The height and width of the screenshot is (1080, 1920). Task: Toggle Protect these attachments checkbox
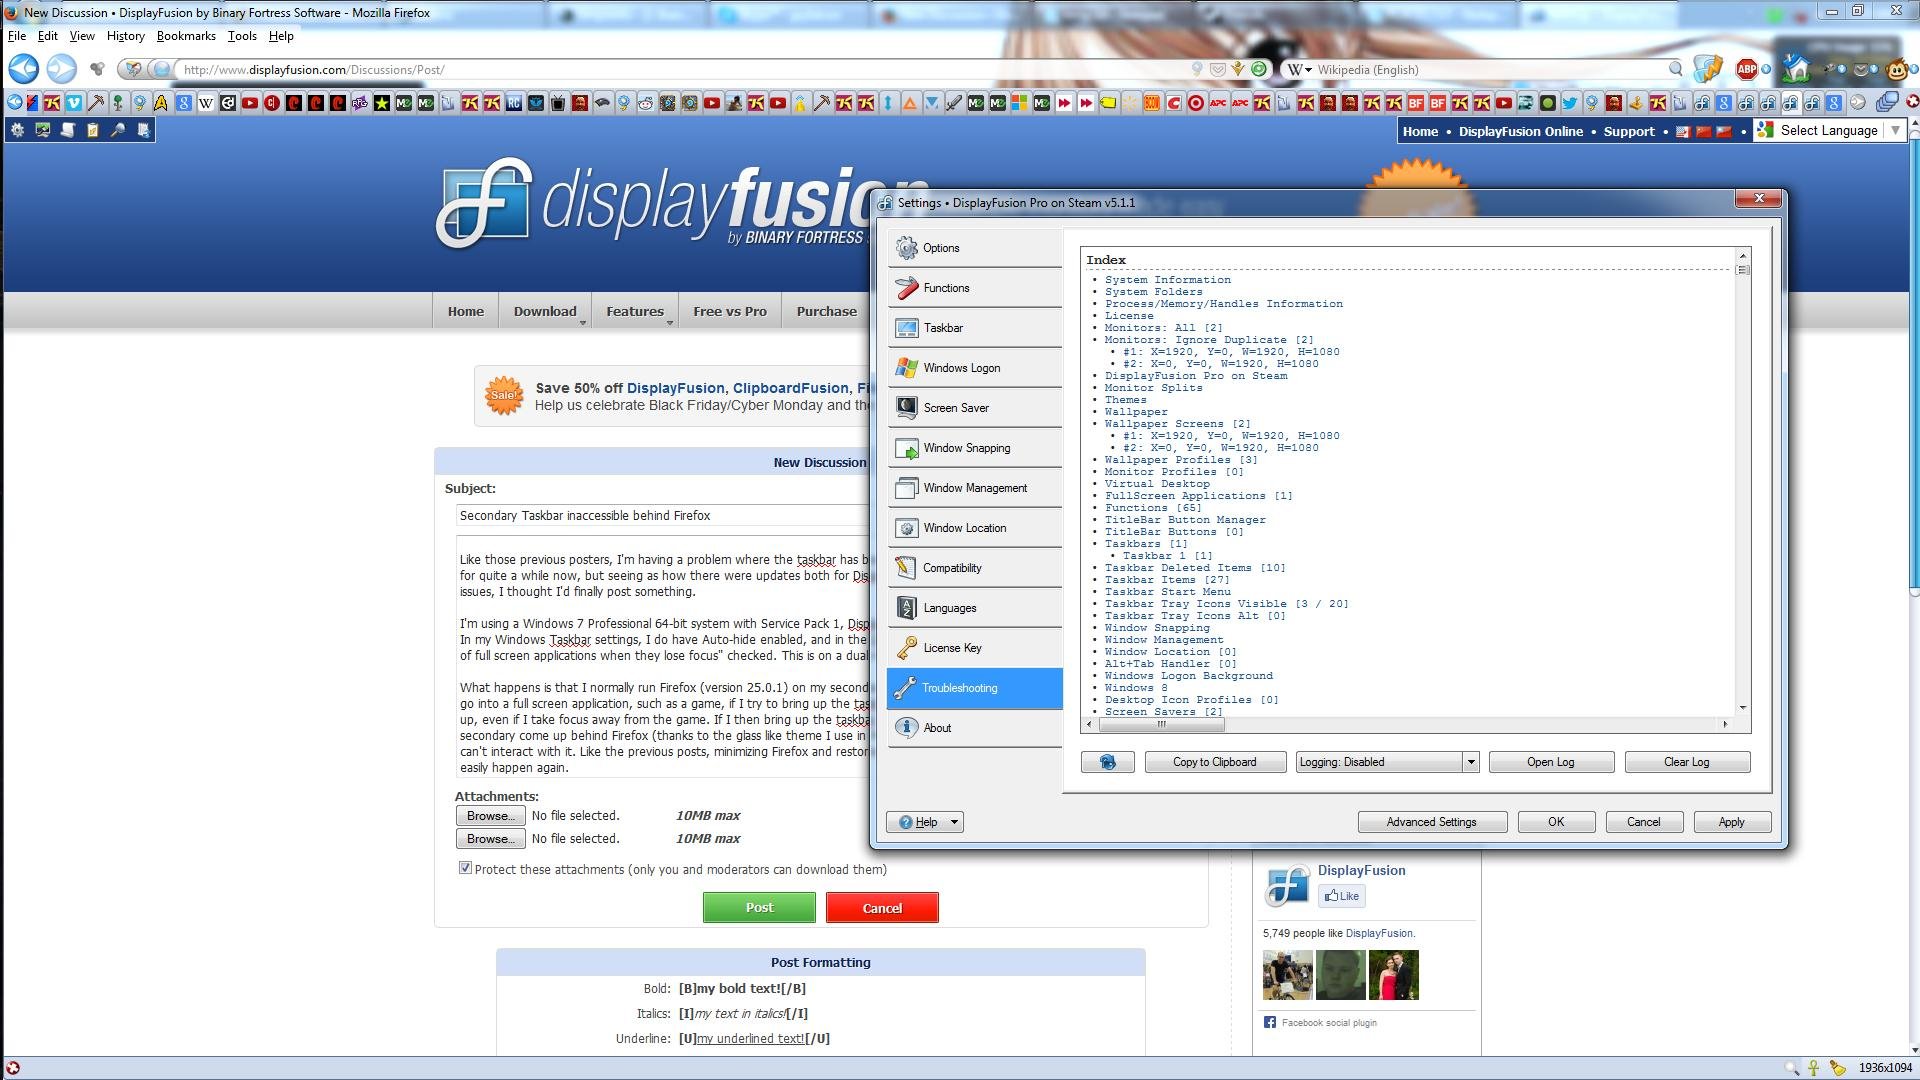tap(465, 868)
